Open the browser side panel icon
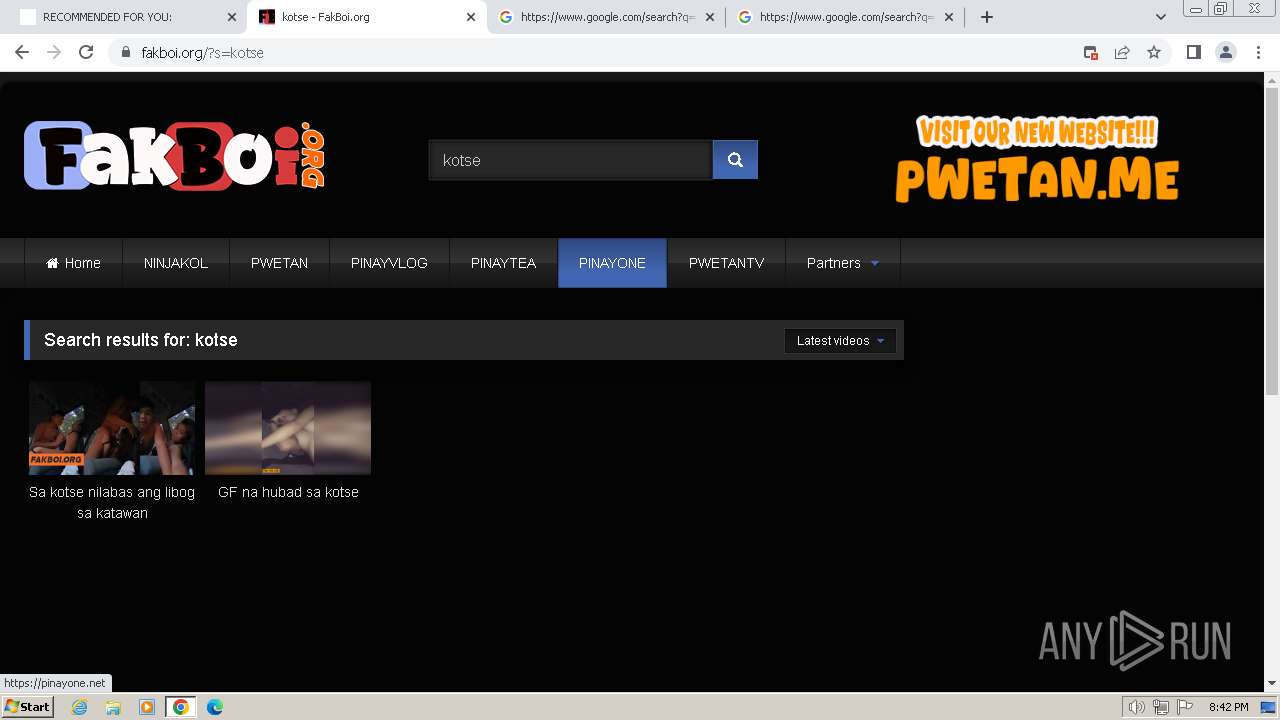 tap(1193, 52)
